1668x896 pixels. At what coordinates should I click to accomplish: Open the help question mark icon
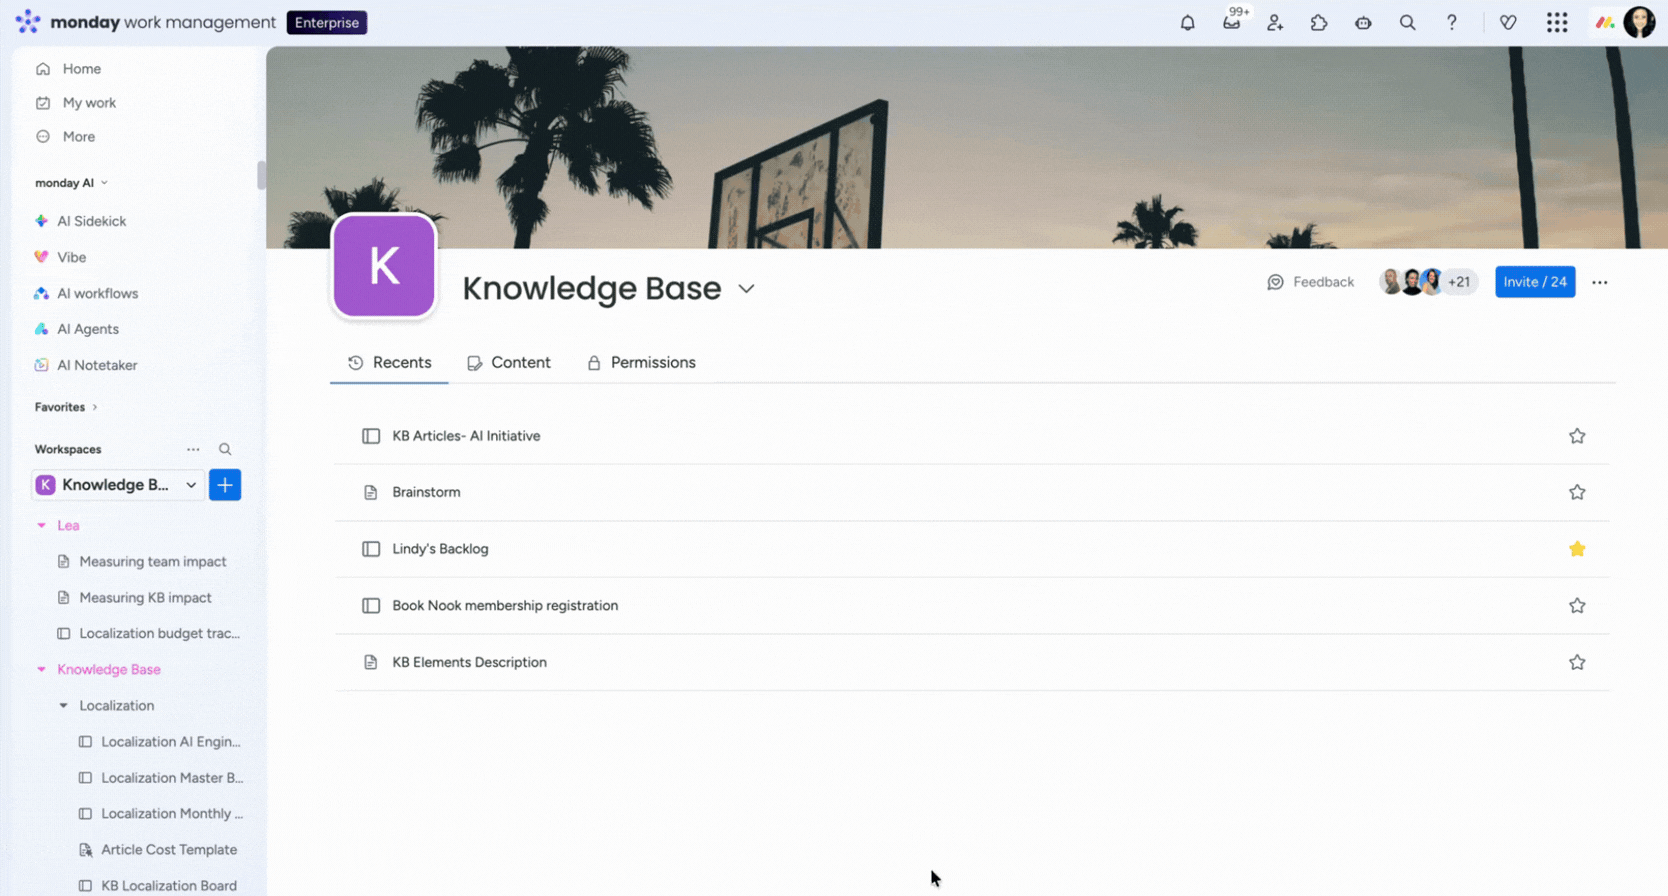1451,23
